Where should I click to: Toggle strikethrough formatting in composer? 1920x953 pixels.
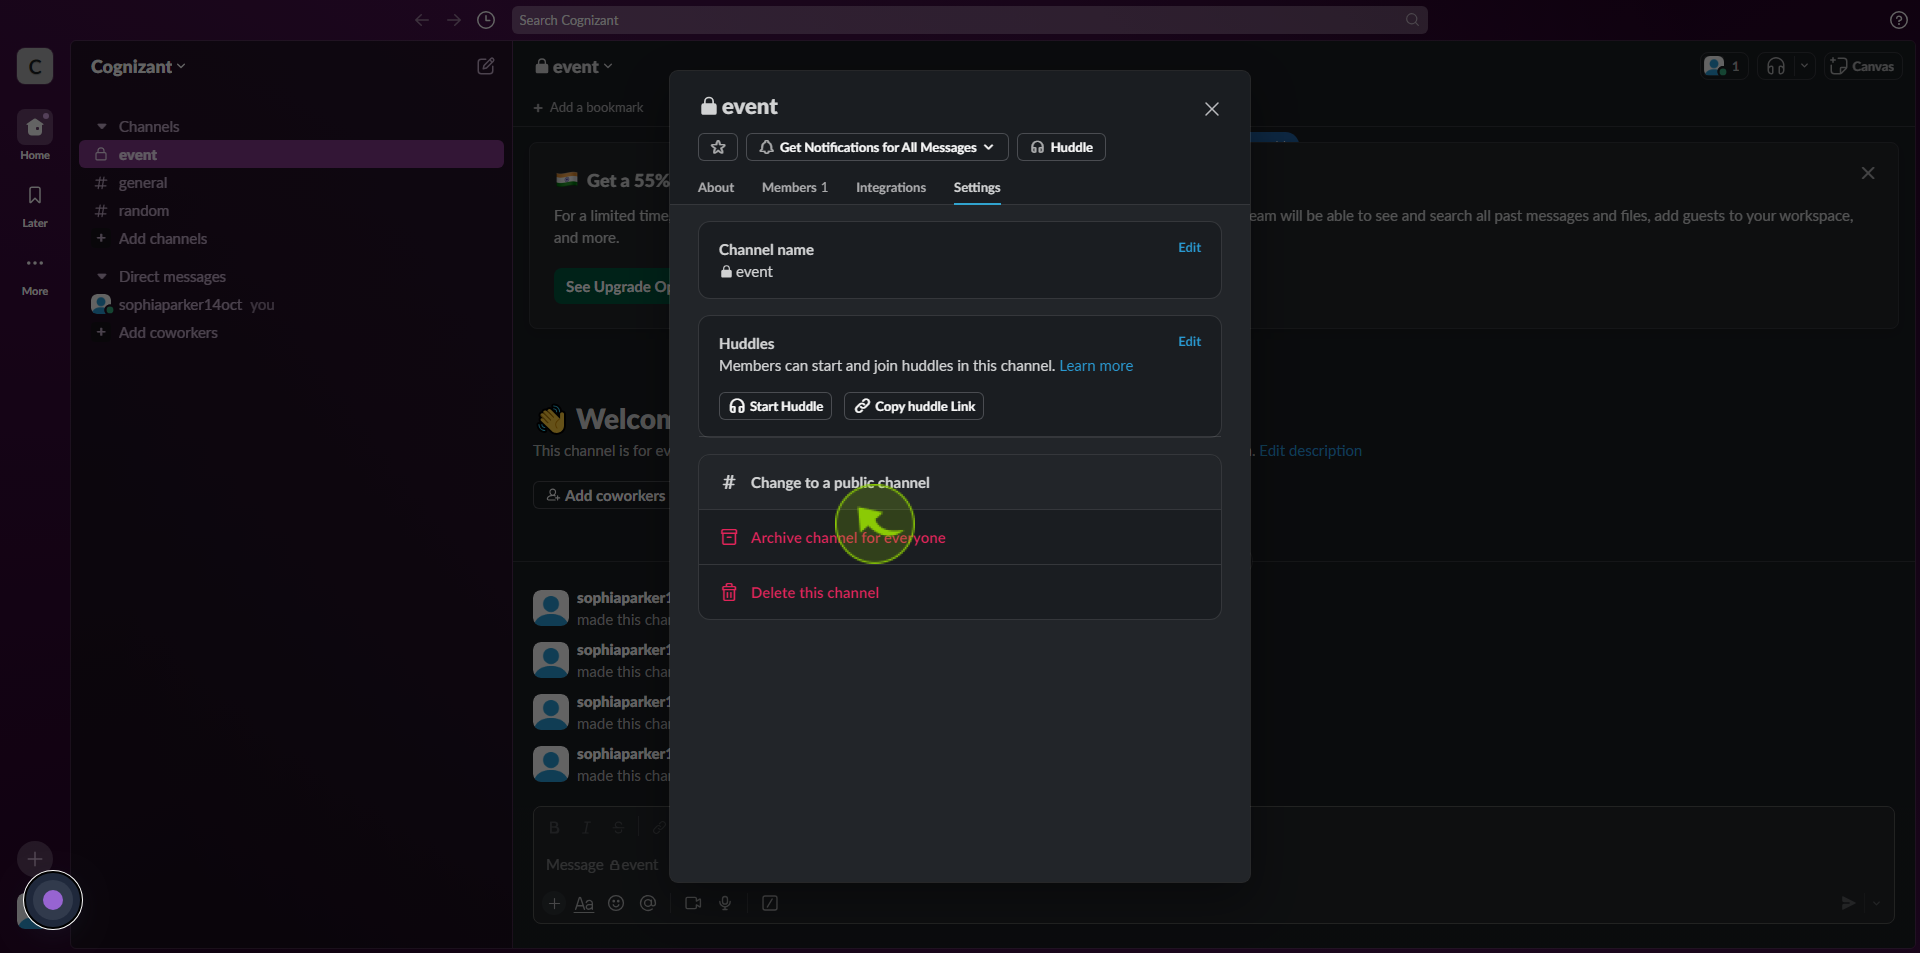(618, 828)
